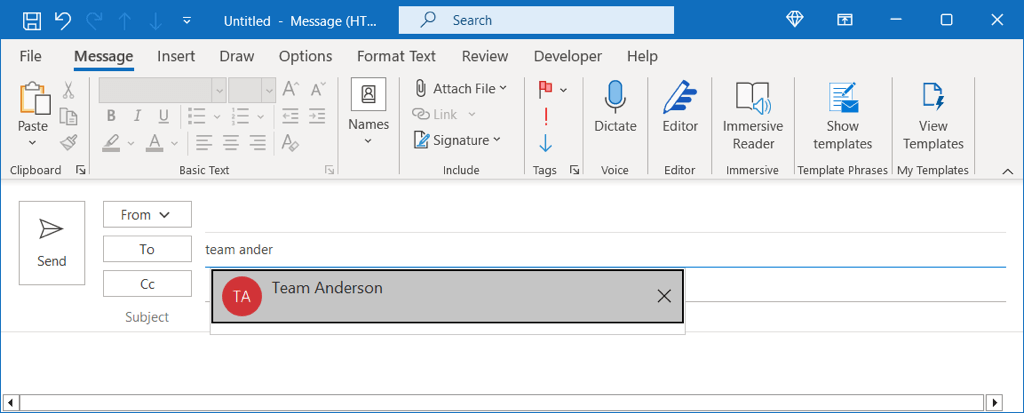Click the Dictate microphone icon
The height and width of the screenshot is (413, 1024).
(615, 97)
